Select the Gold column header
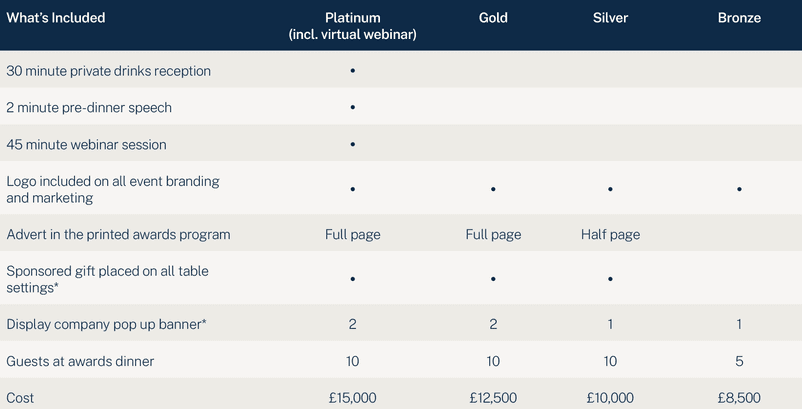Screen dimensions: 802x409 [493, 18]
